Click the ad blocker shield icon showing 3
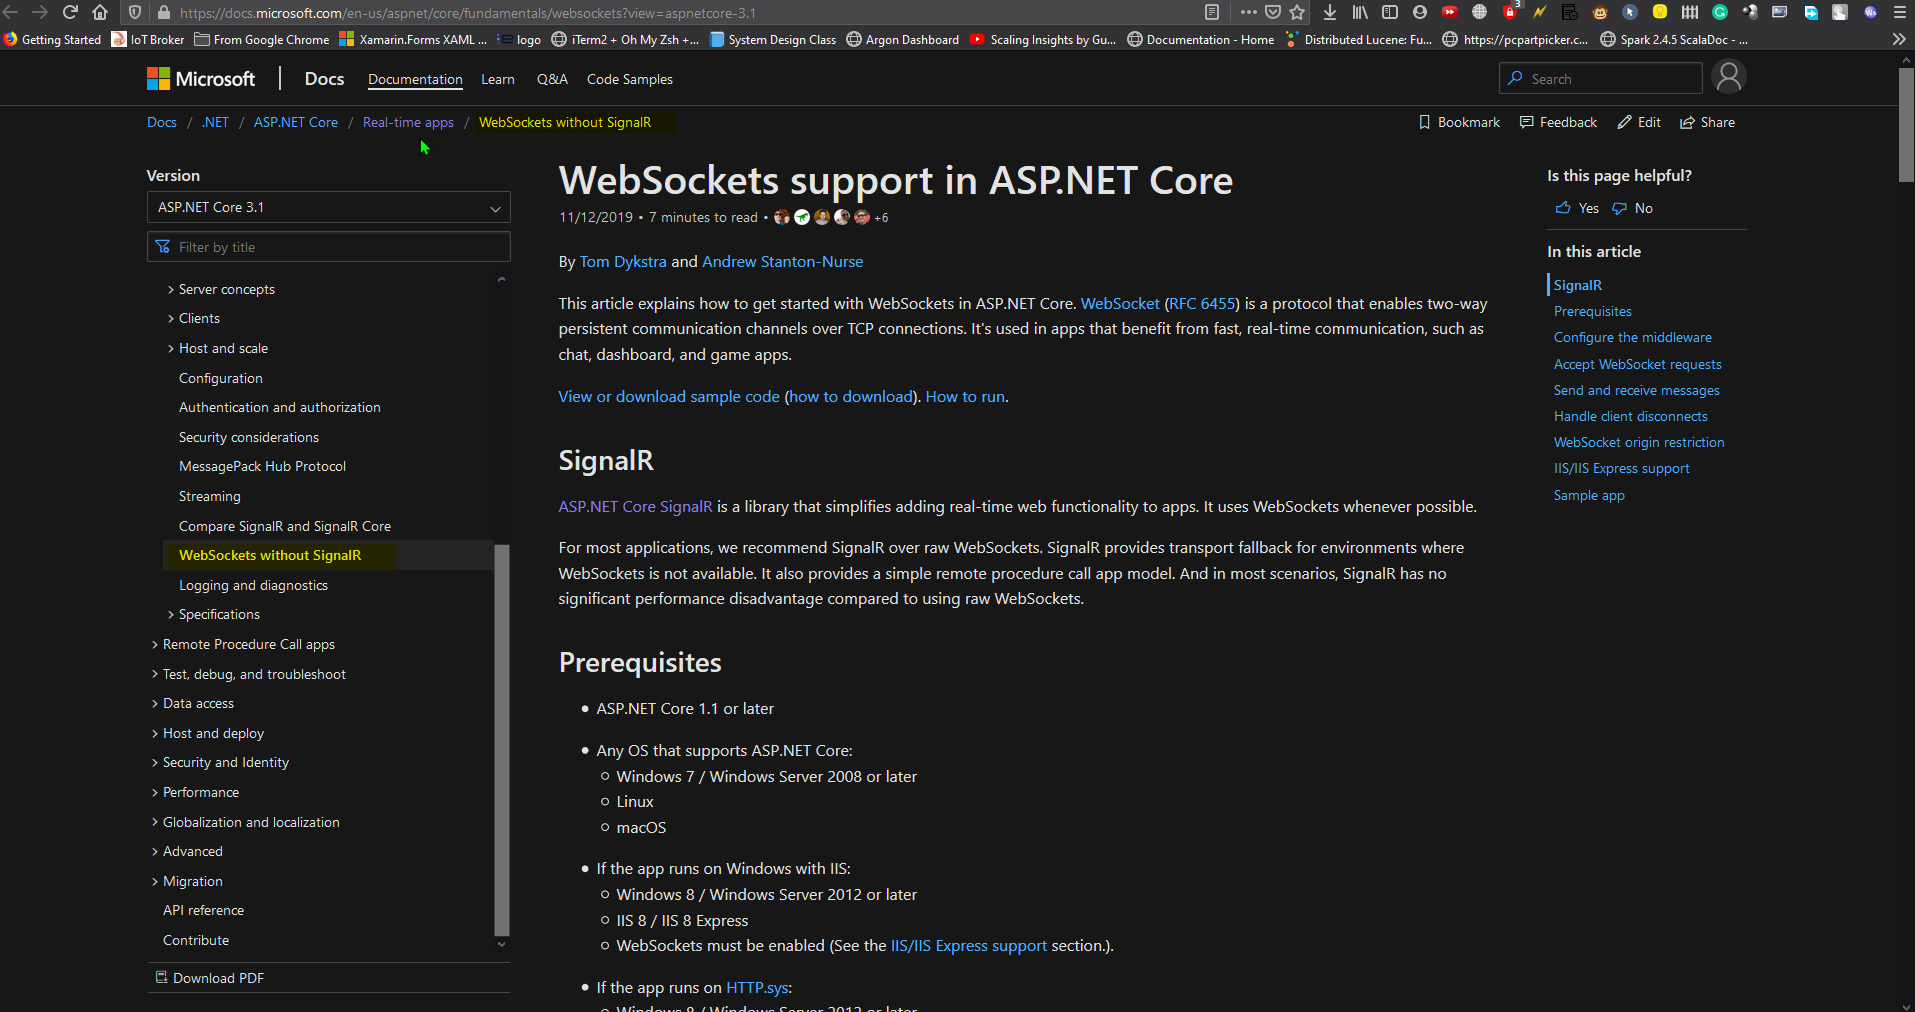 (x=1510, y=12)
